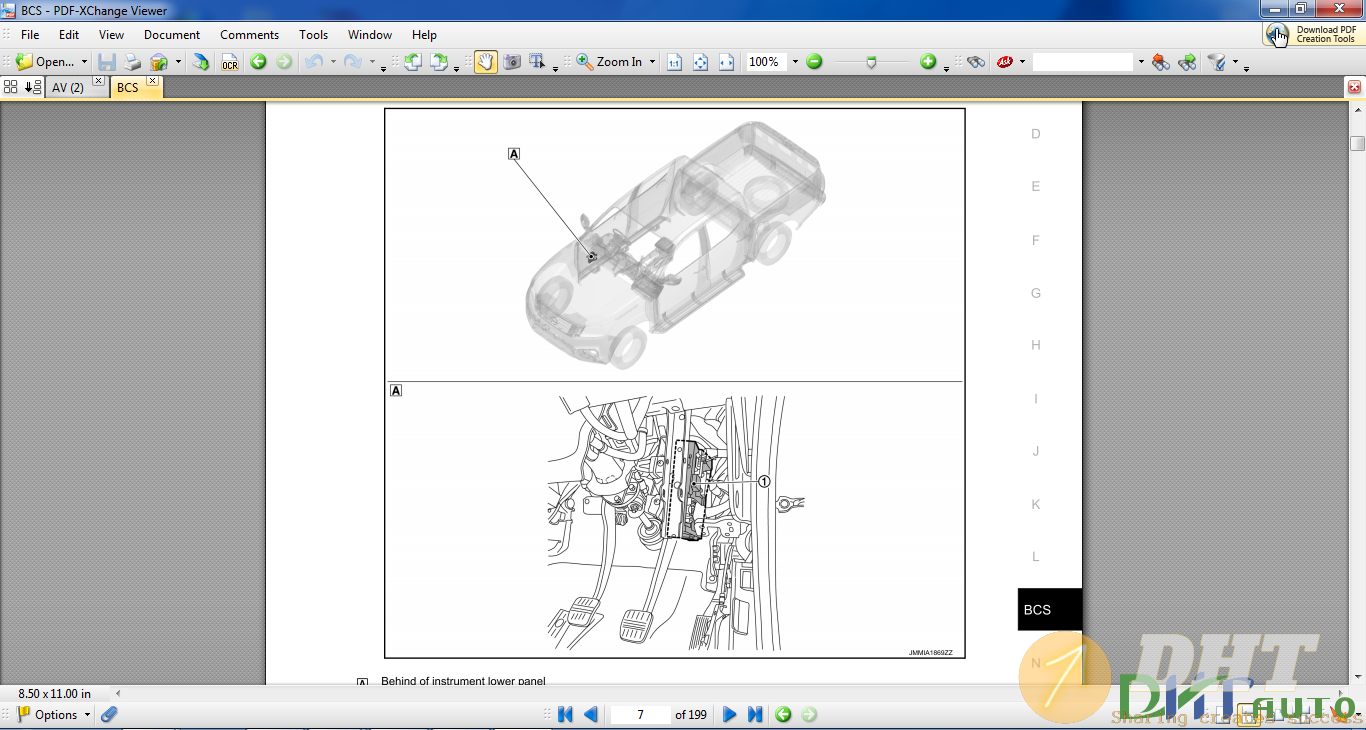The image size is (1366, 730).
Task: Expand the search box history dropdown
Action: 1140,62
